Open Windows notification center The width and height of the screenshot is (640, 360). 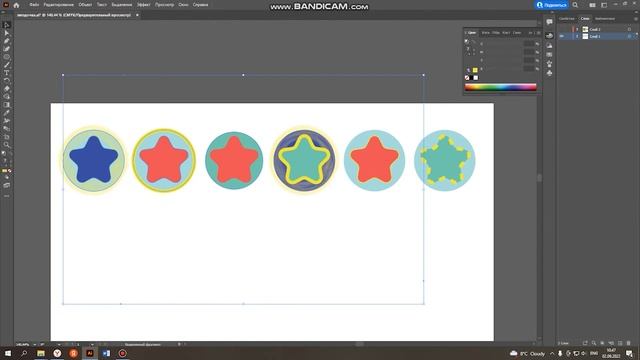pyautogui.click(x=629, y=353)
